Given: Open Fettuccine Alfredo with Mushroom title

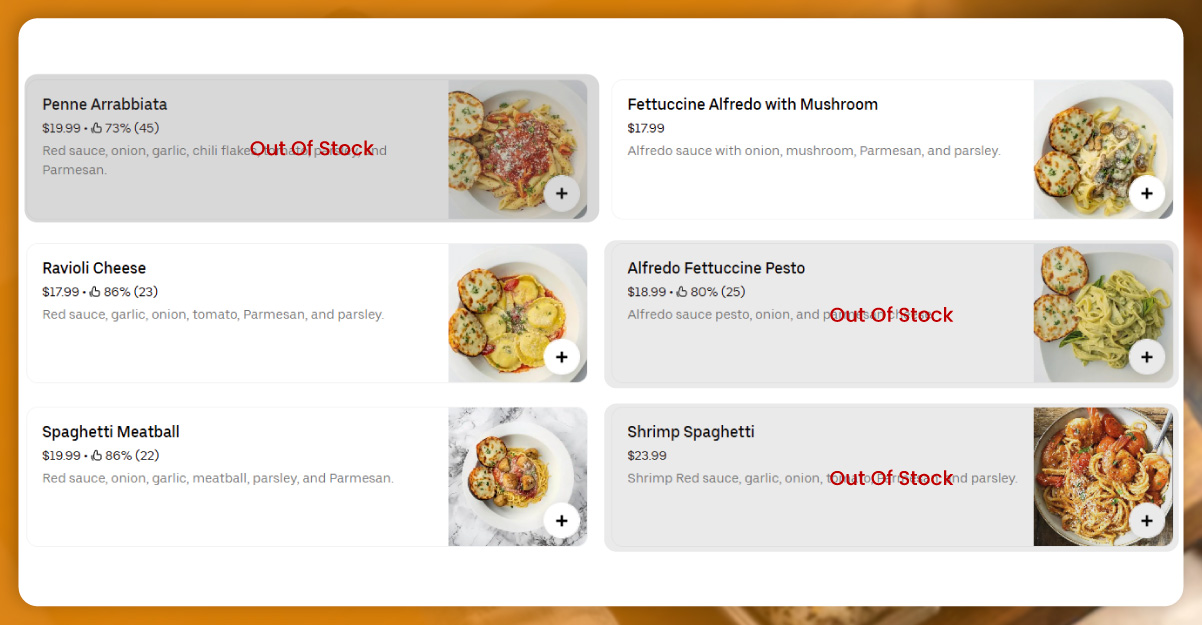Looking at the screenshot, I should coord(752,104).
